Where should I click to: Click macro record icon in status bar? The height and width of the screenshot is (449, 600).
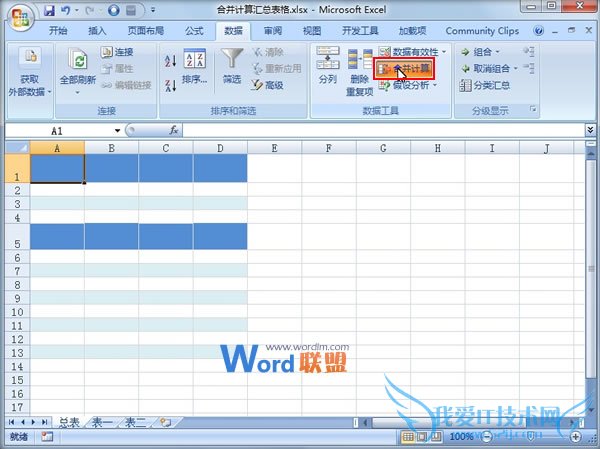click(x=47, y=437)
